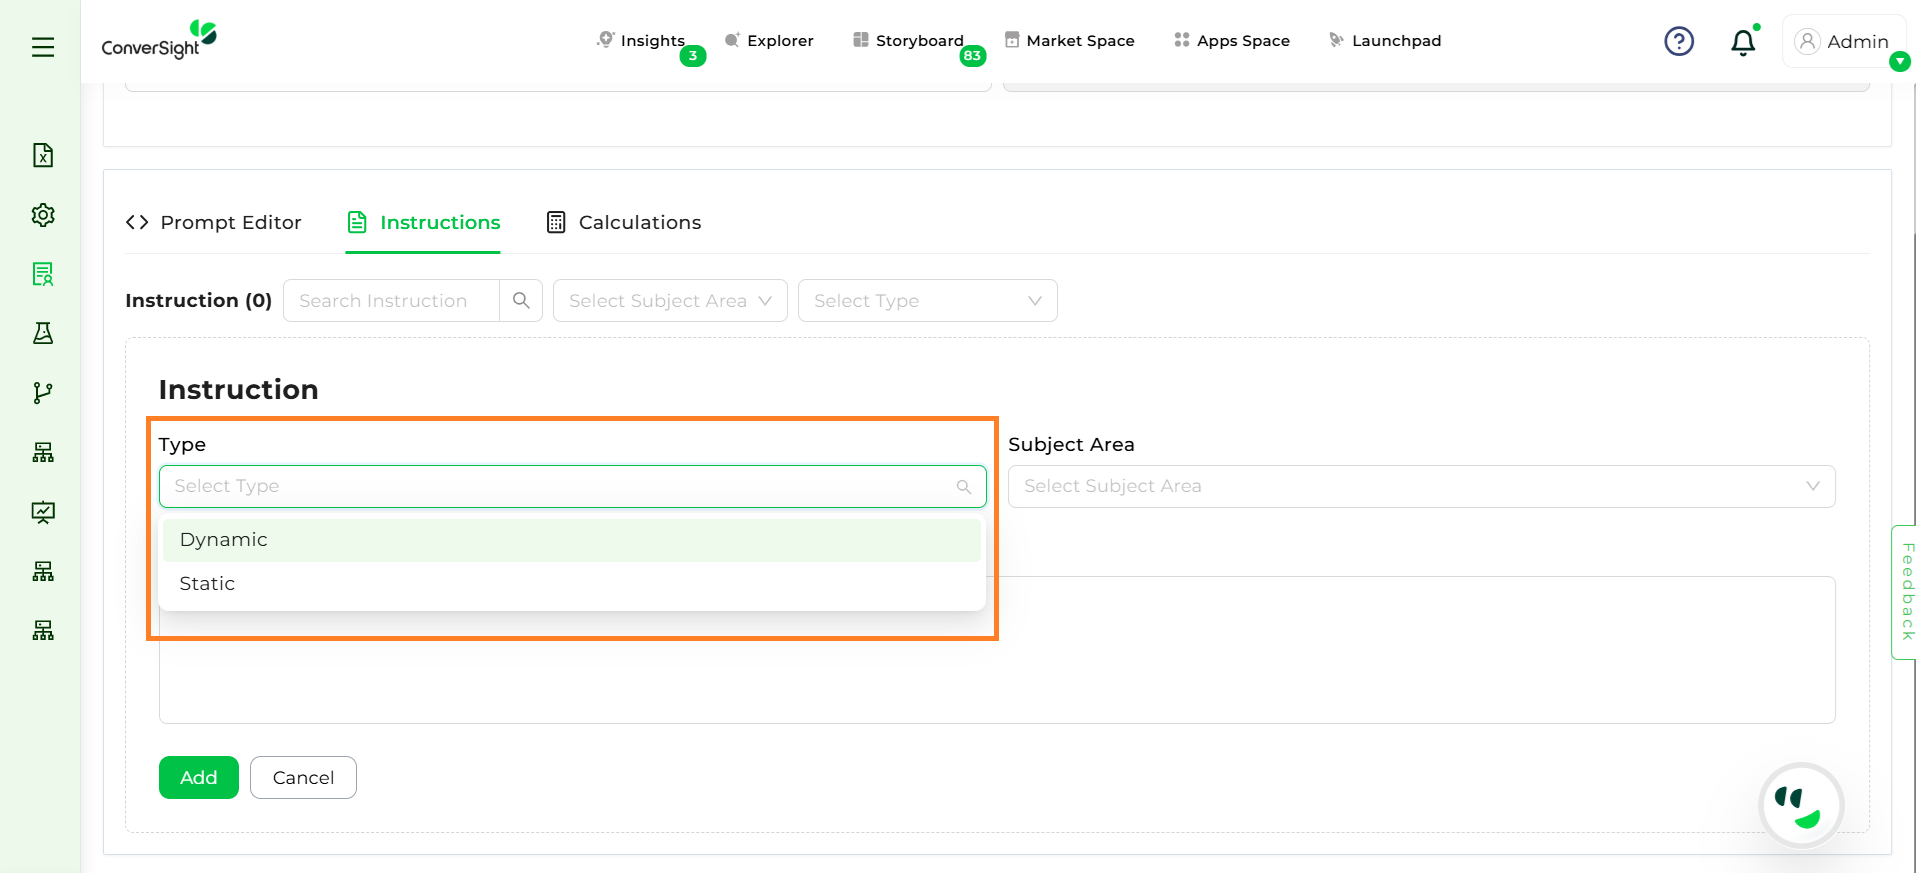Click the Search Instruction input field
The image size is (1918, 873).
tap(391, 301)
